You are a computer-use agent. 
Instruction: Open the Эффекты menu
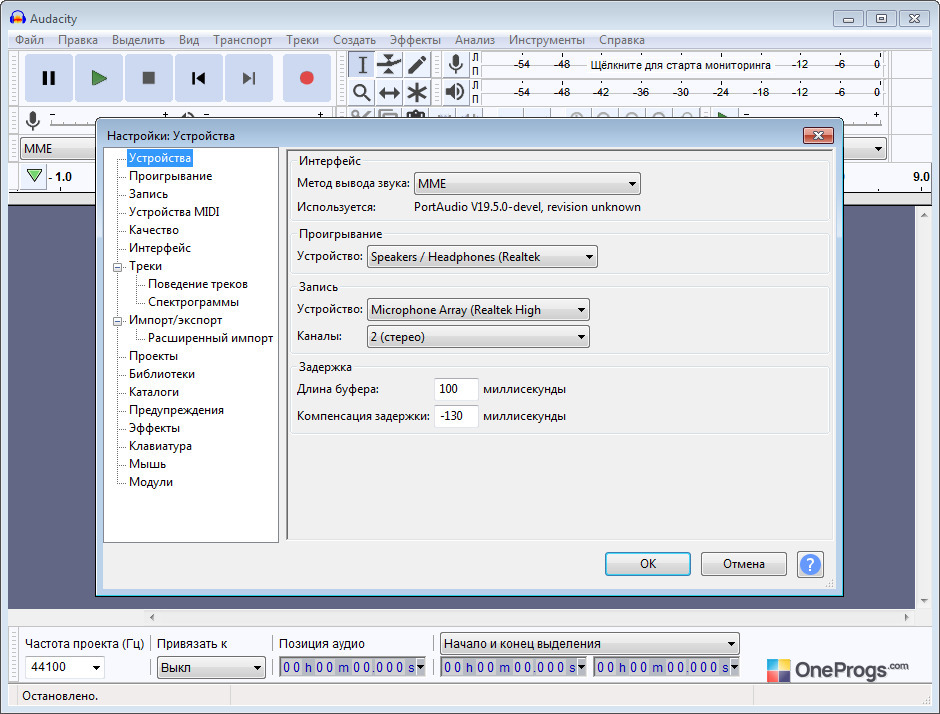[415, 40]
